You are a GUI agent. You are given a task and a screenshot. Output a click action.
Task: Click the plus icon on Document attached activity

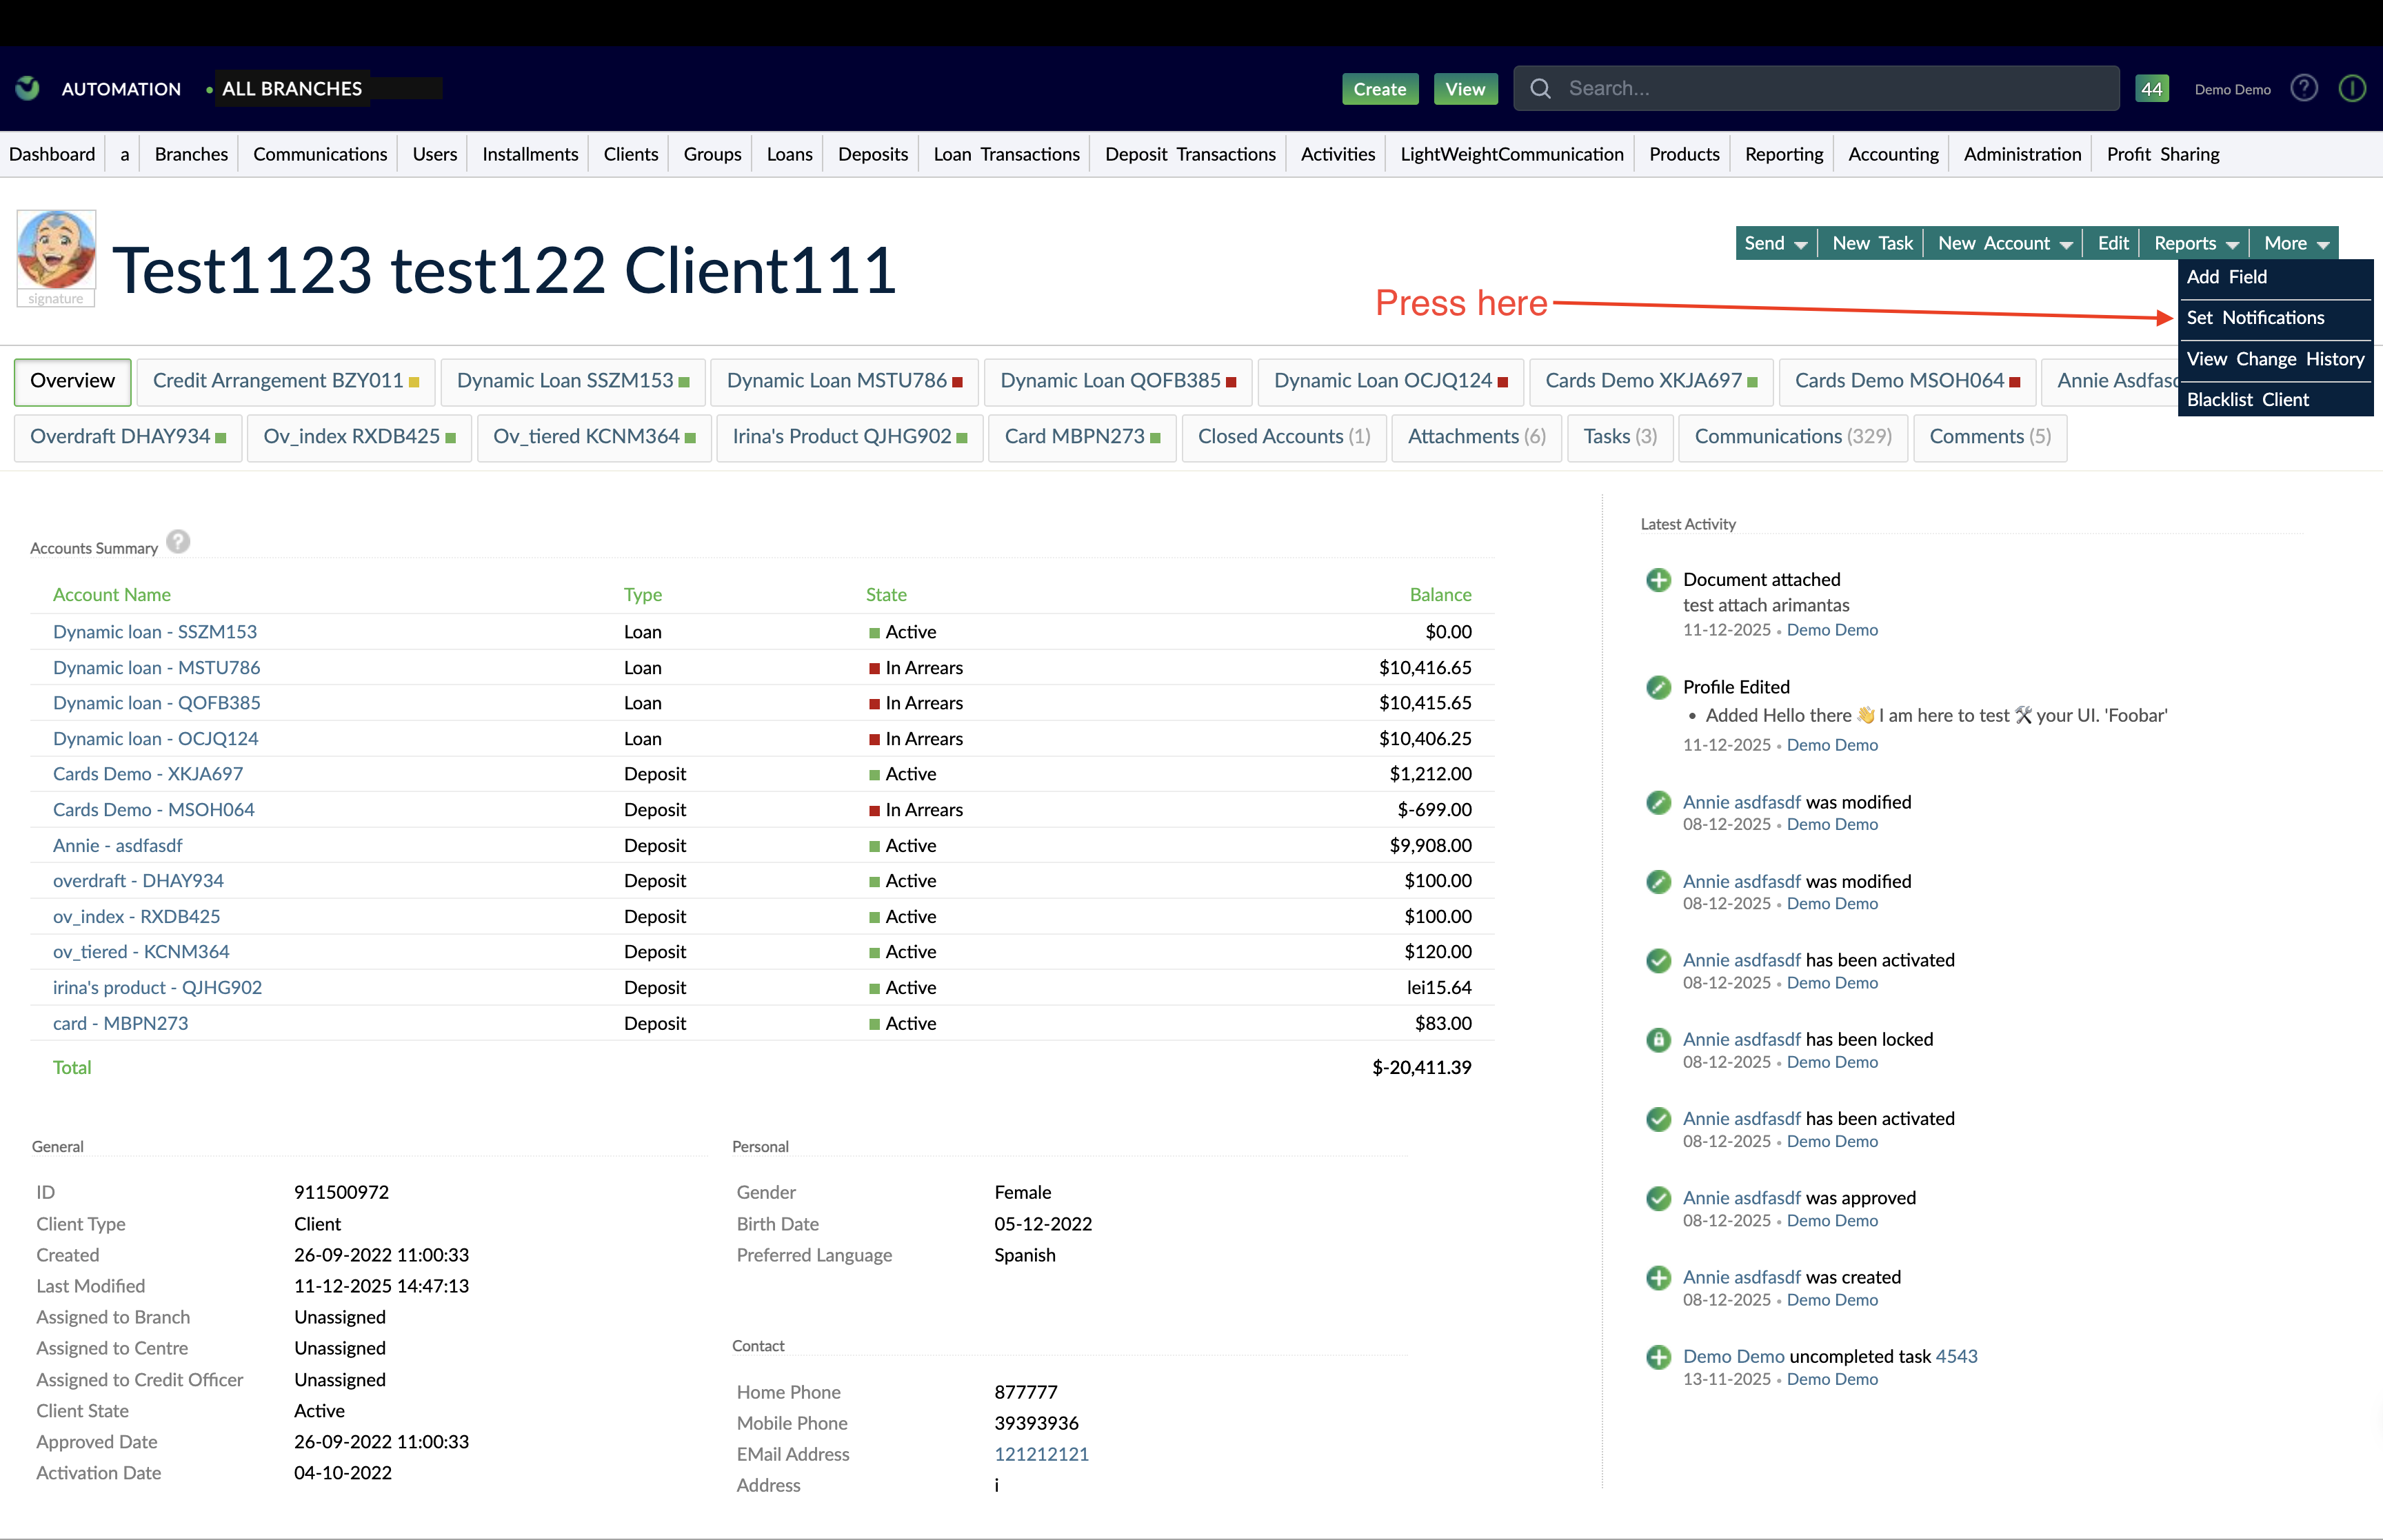pos(1658,579)
